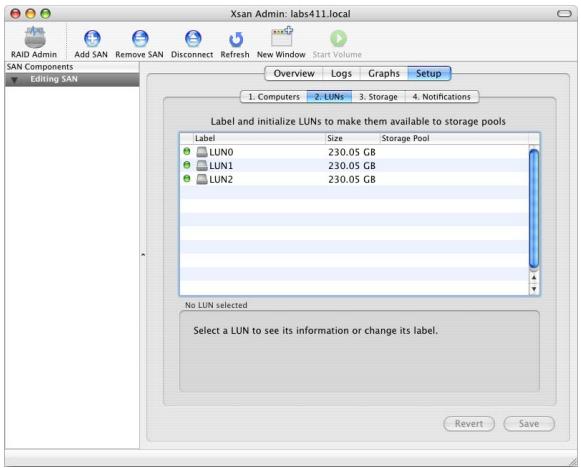This screenshot has width=581, height=468.
Task: Select the LUN0 row label
Action: tap(221, 152)
